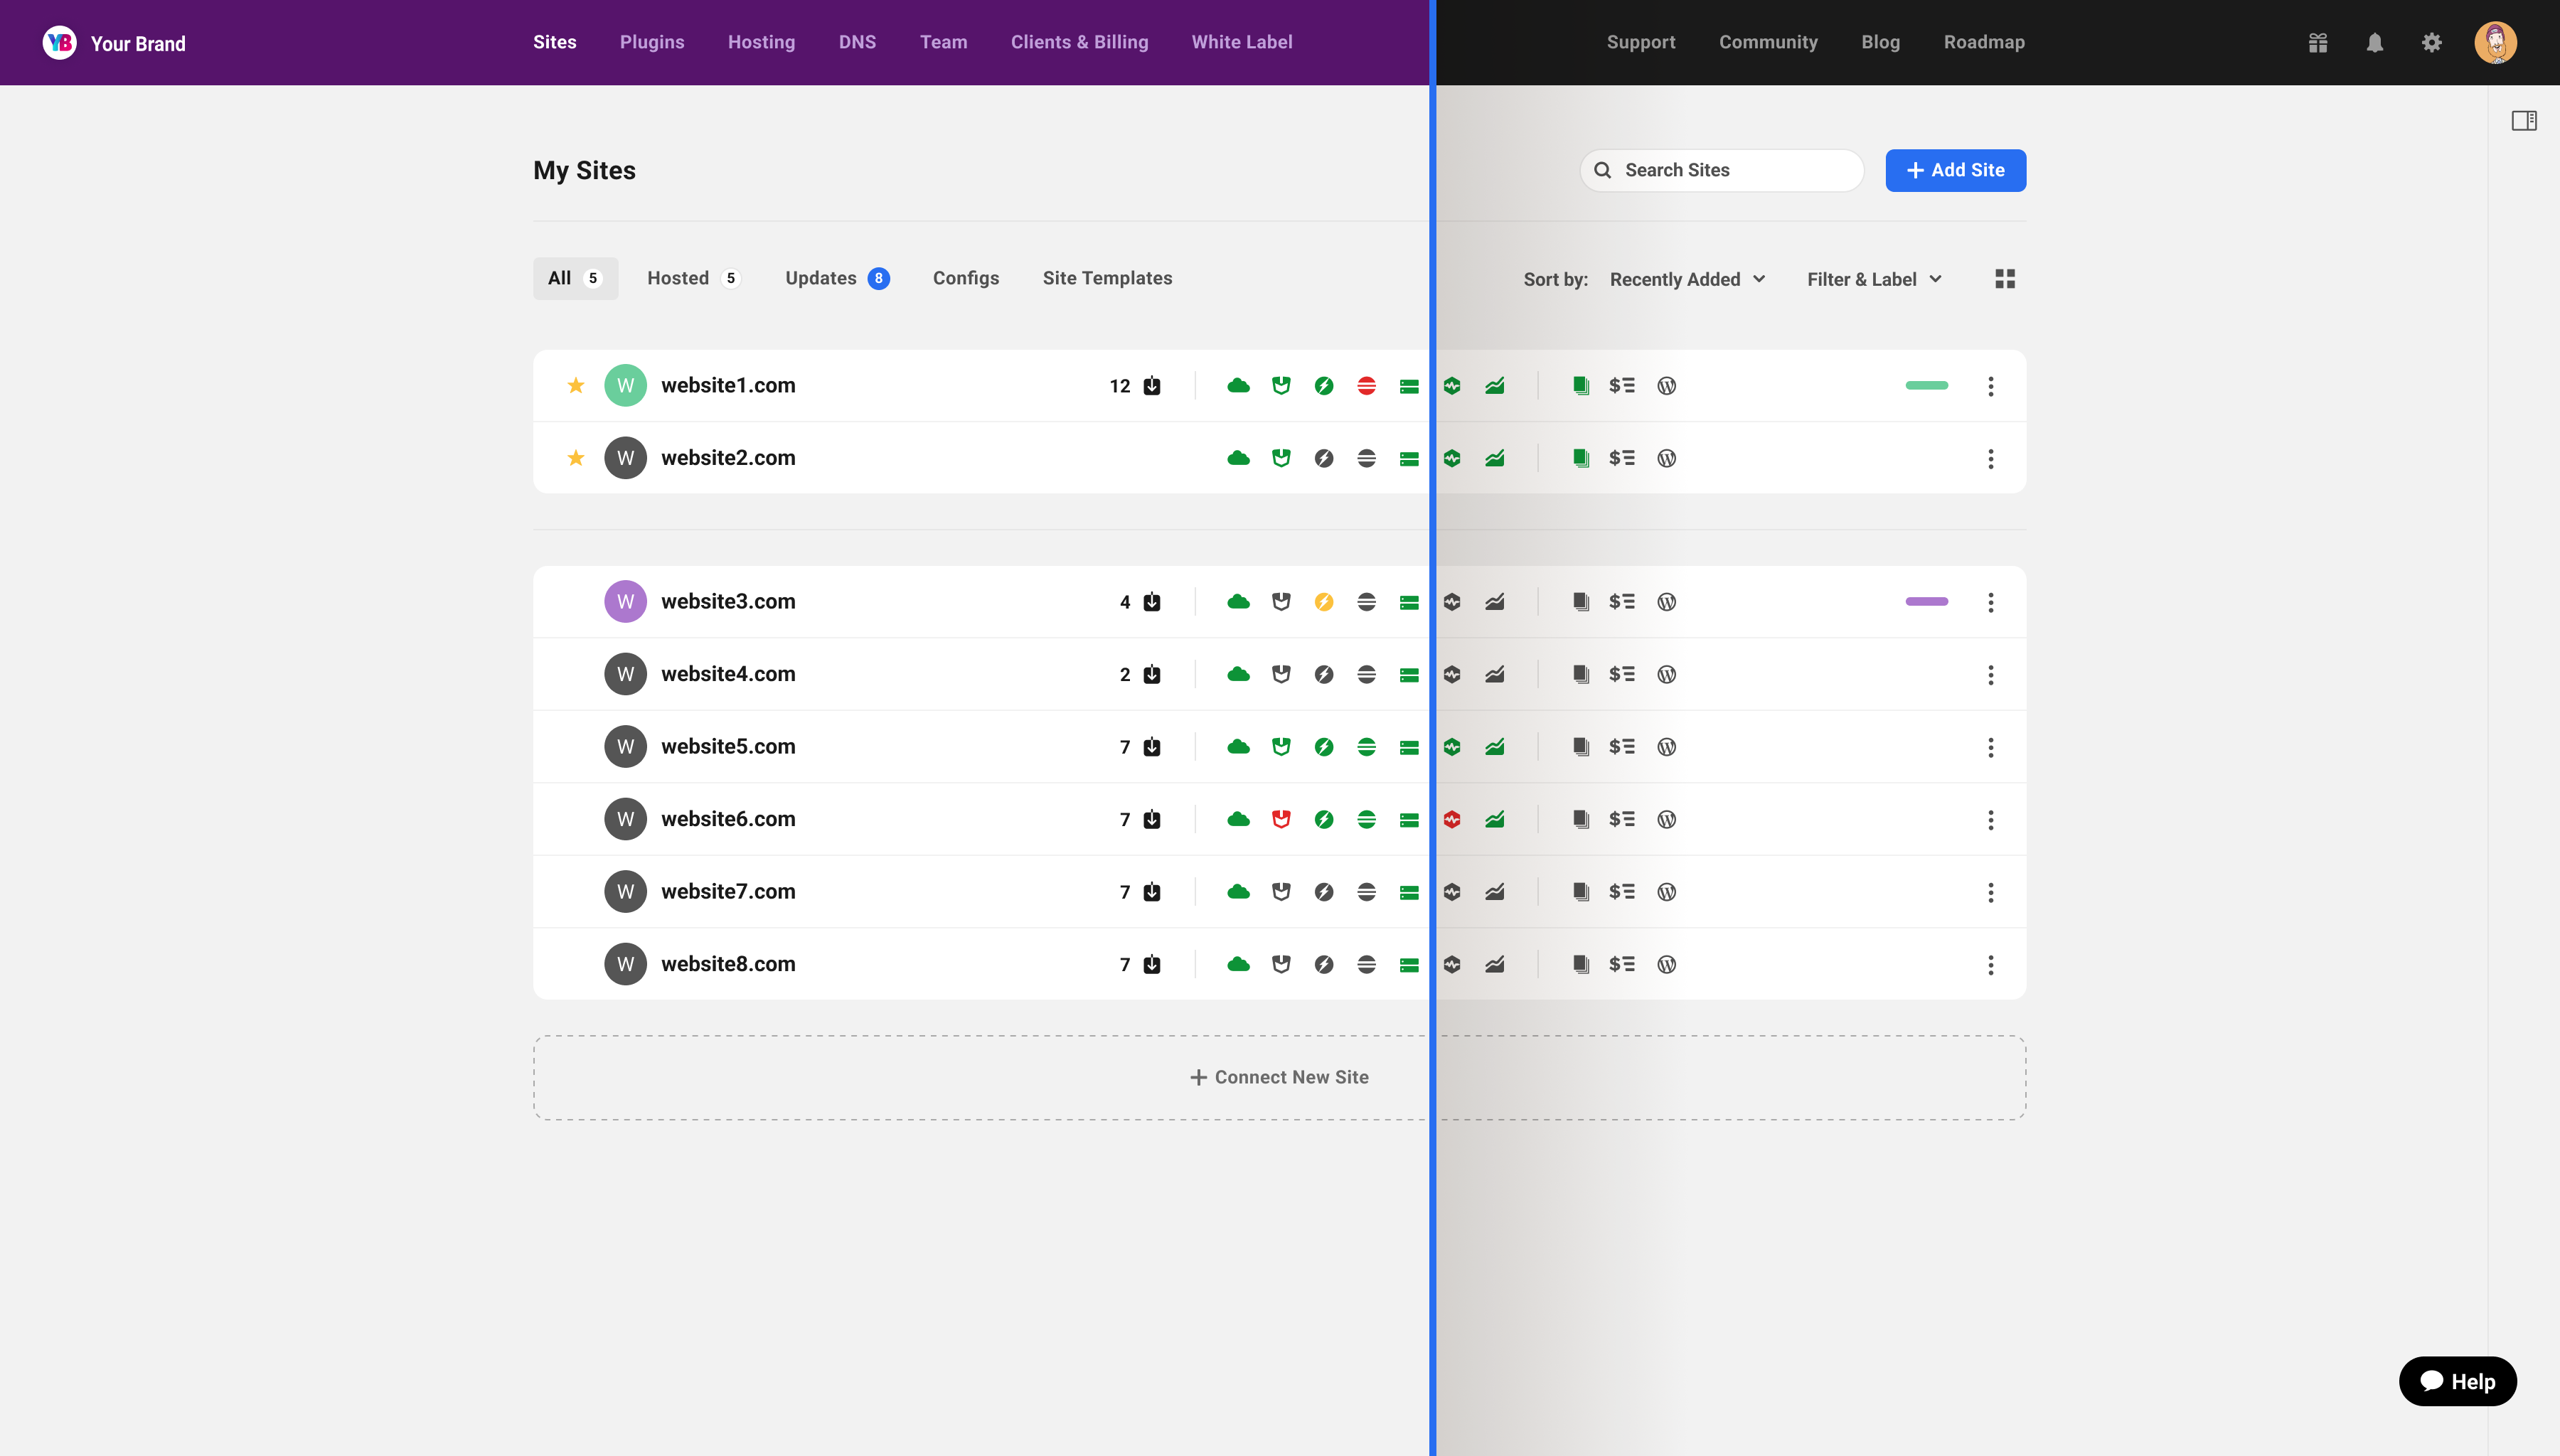Open the Hosting menu in the top navigation
The image size is (2560, 1456).
point(761,42)
